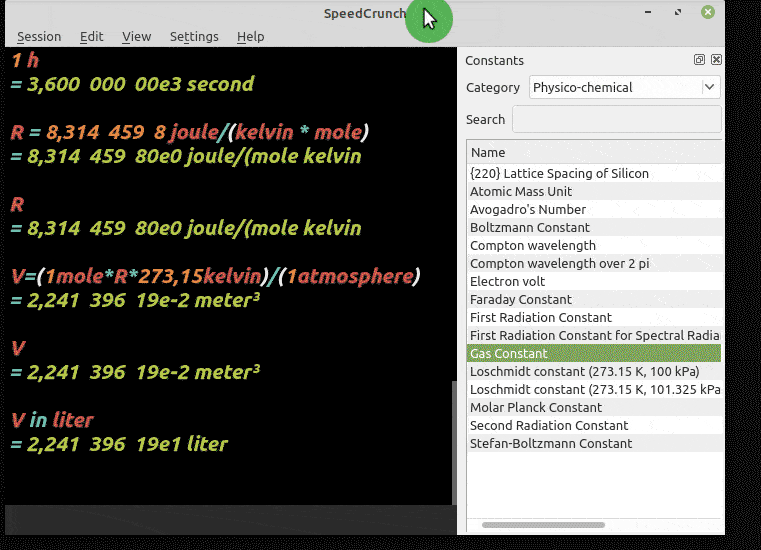Close the SpeedCrunch window
Screen dimensions: 761x550
[x=708, y=12]
